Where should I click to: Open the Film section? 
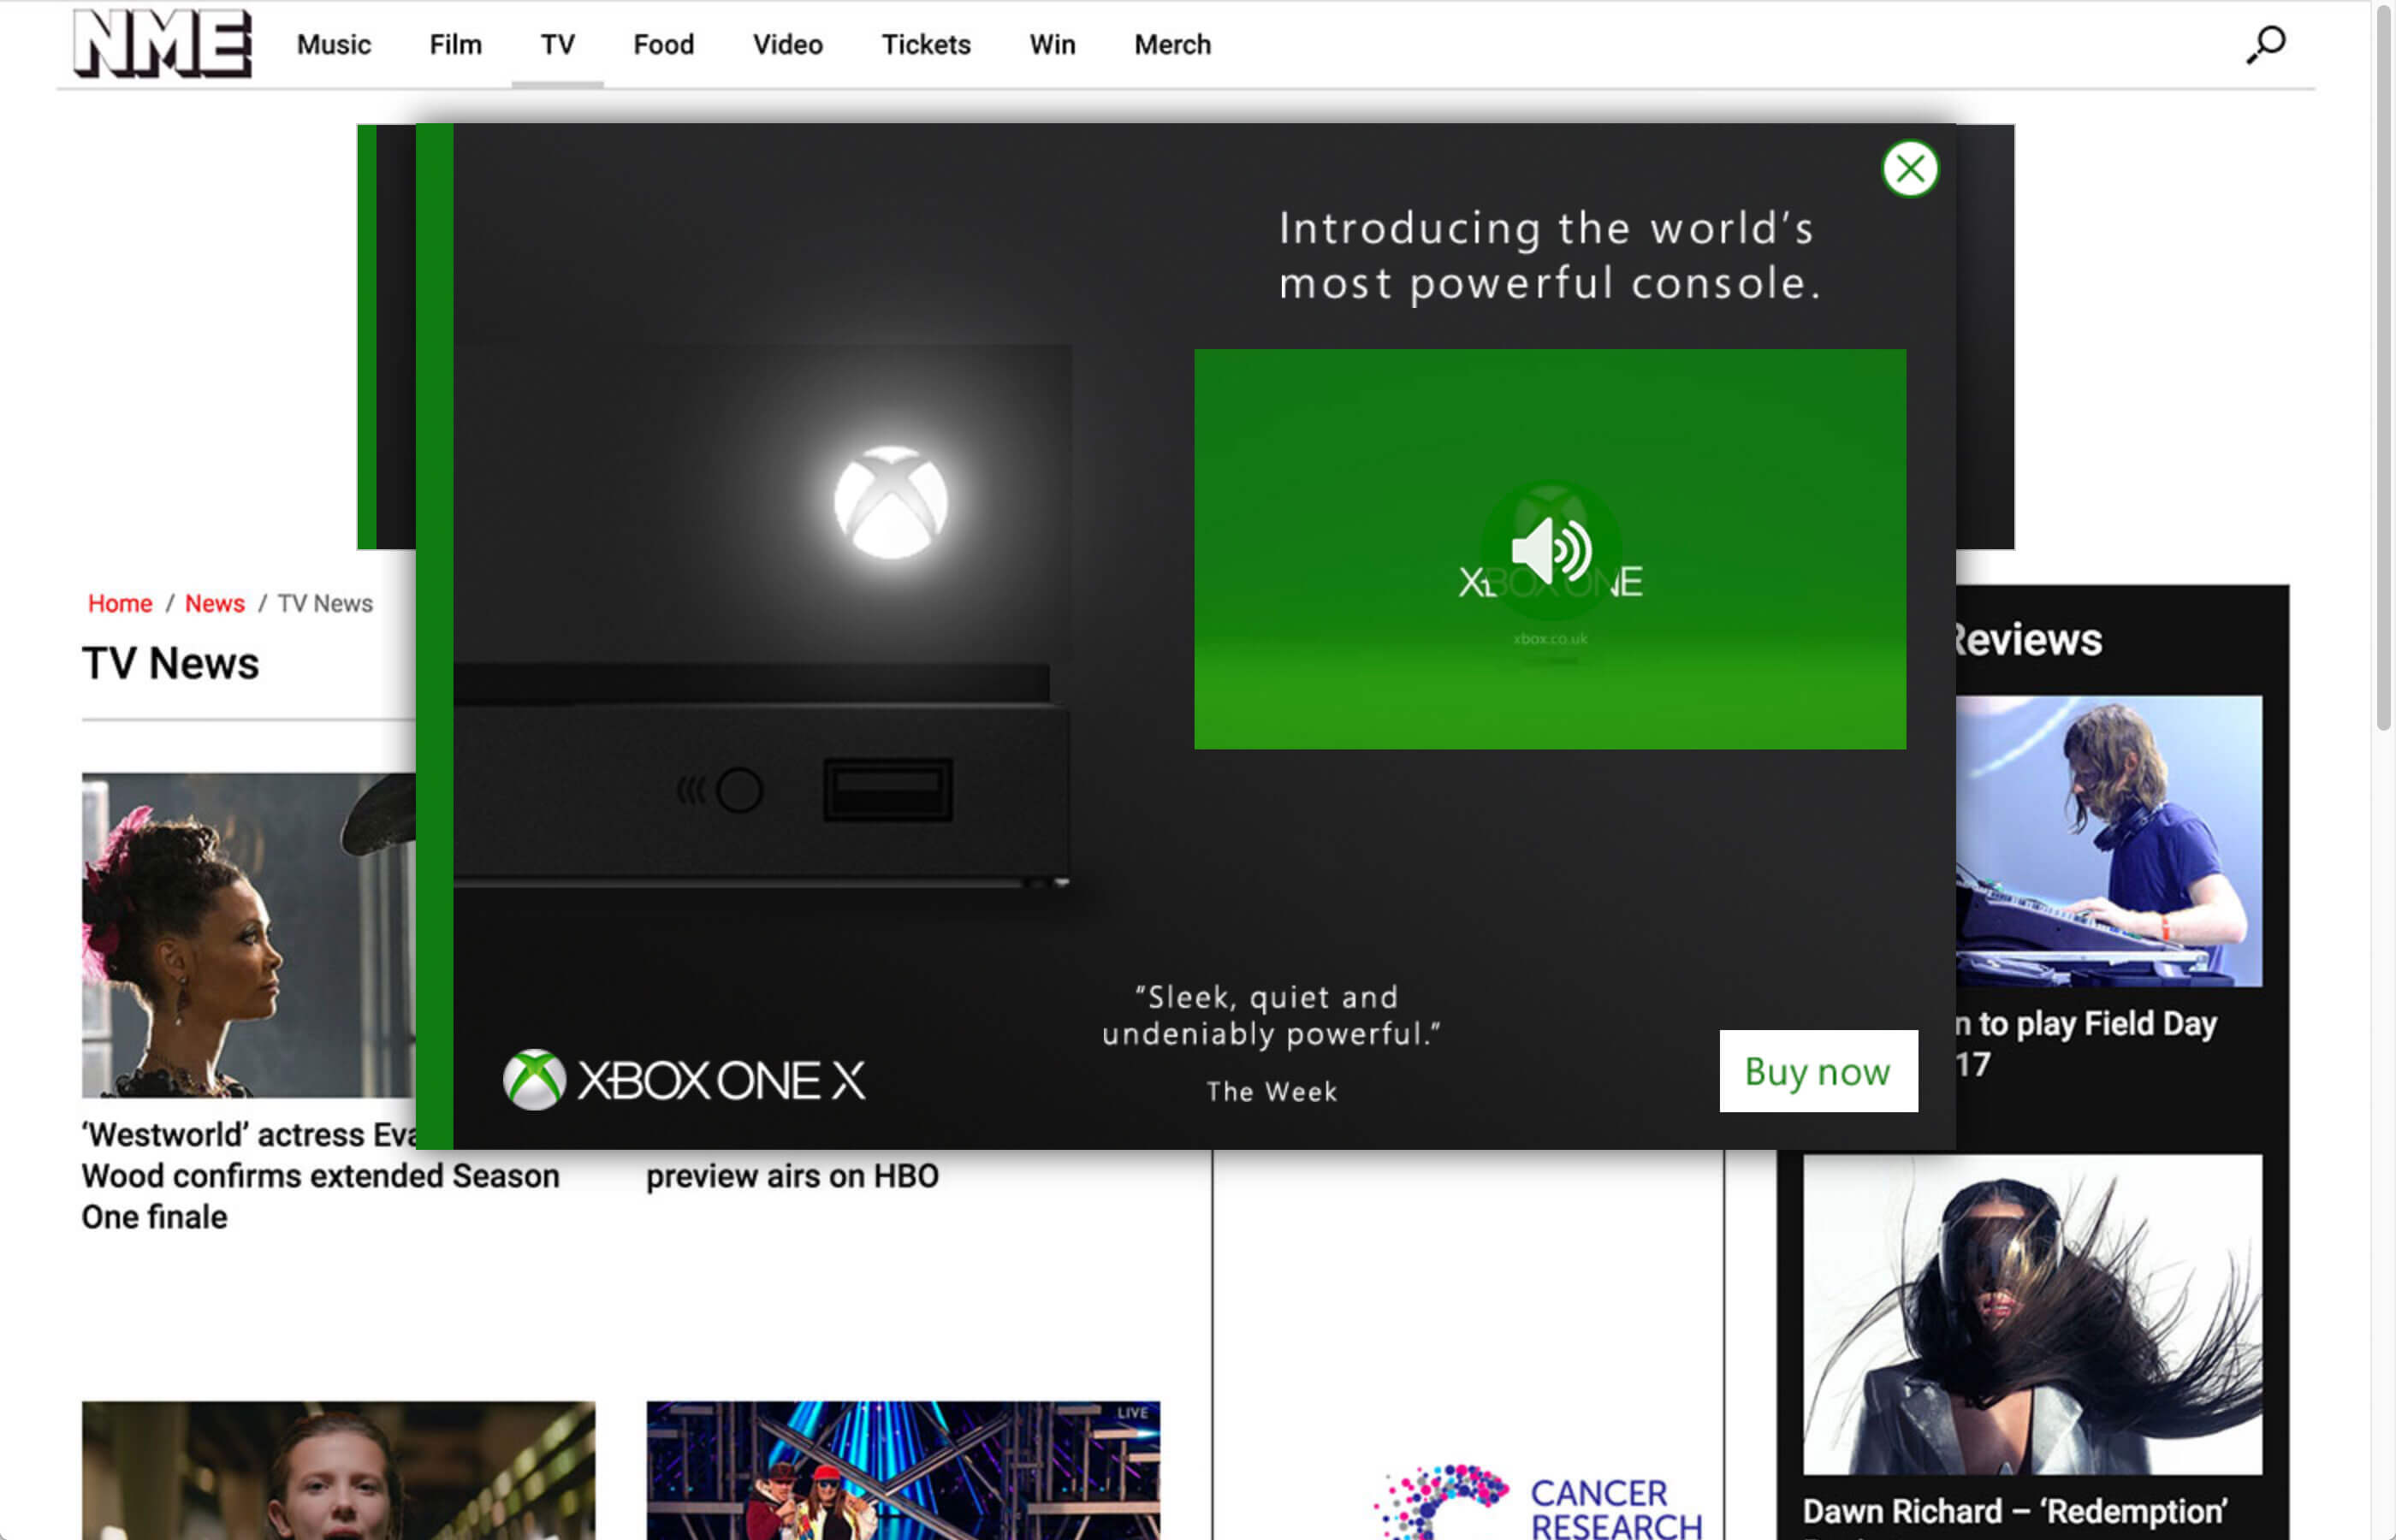(x=456, y=45)
